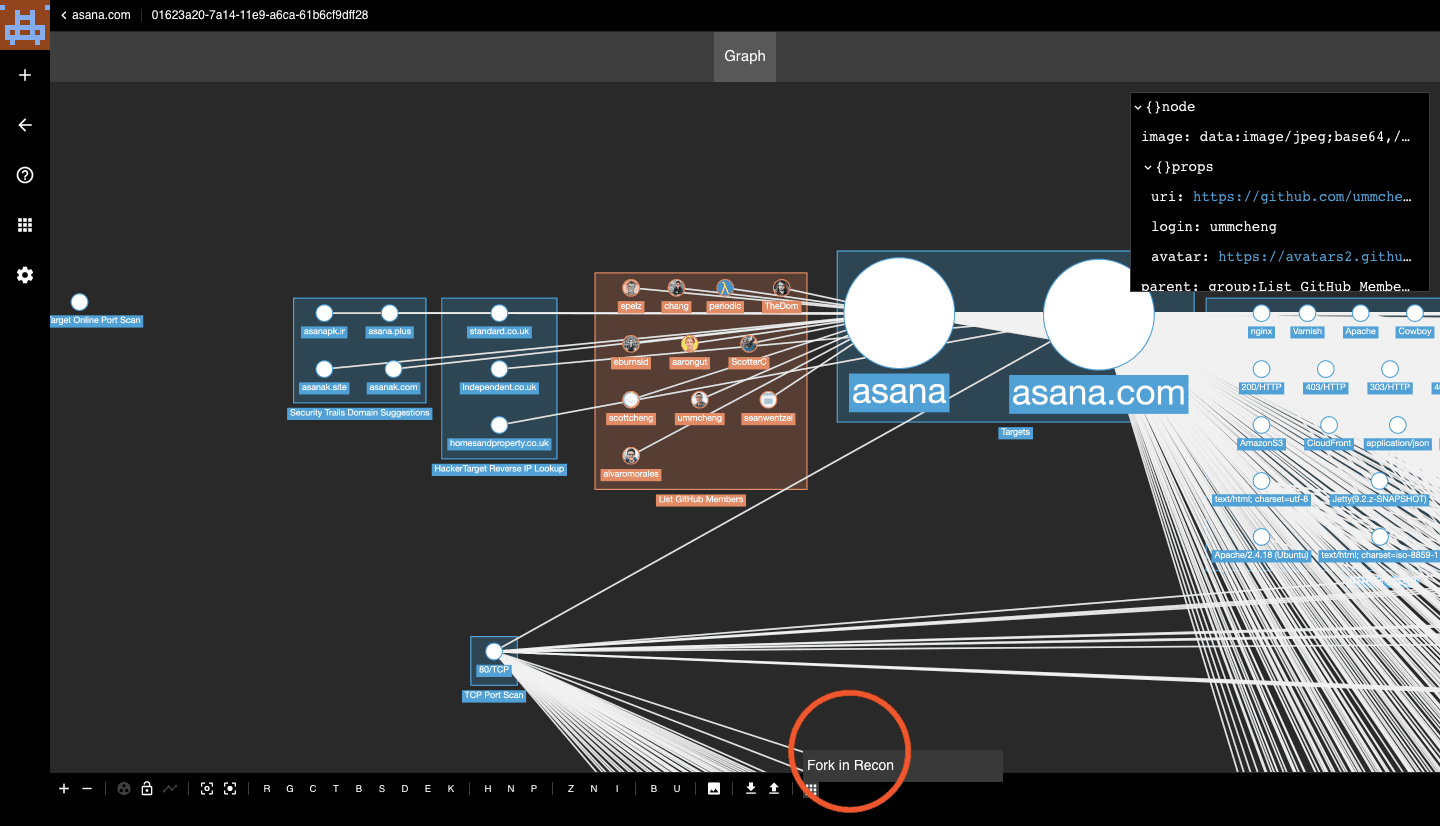Select the 80/TCP port node
Viewport: 1440px width, 826px height.
click(494, 652)
